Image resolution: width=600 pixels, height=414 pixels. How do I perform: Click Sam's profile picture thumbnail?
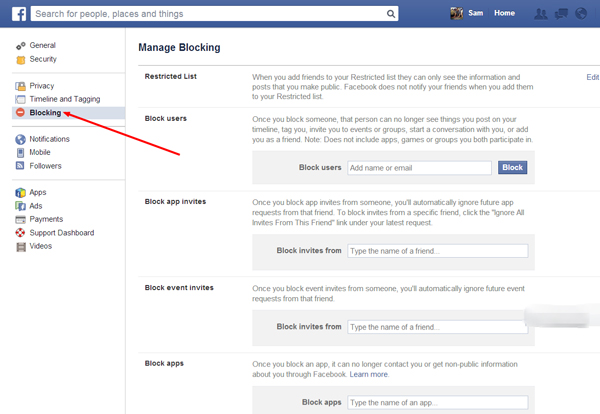coord(457,14)
